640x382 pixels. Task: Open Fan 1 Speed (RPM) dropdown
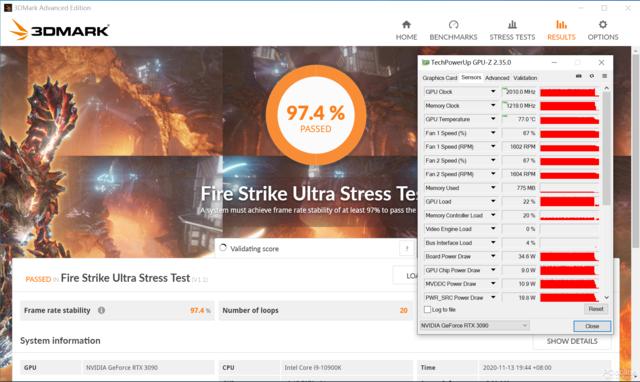(x=493, y=147)
